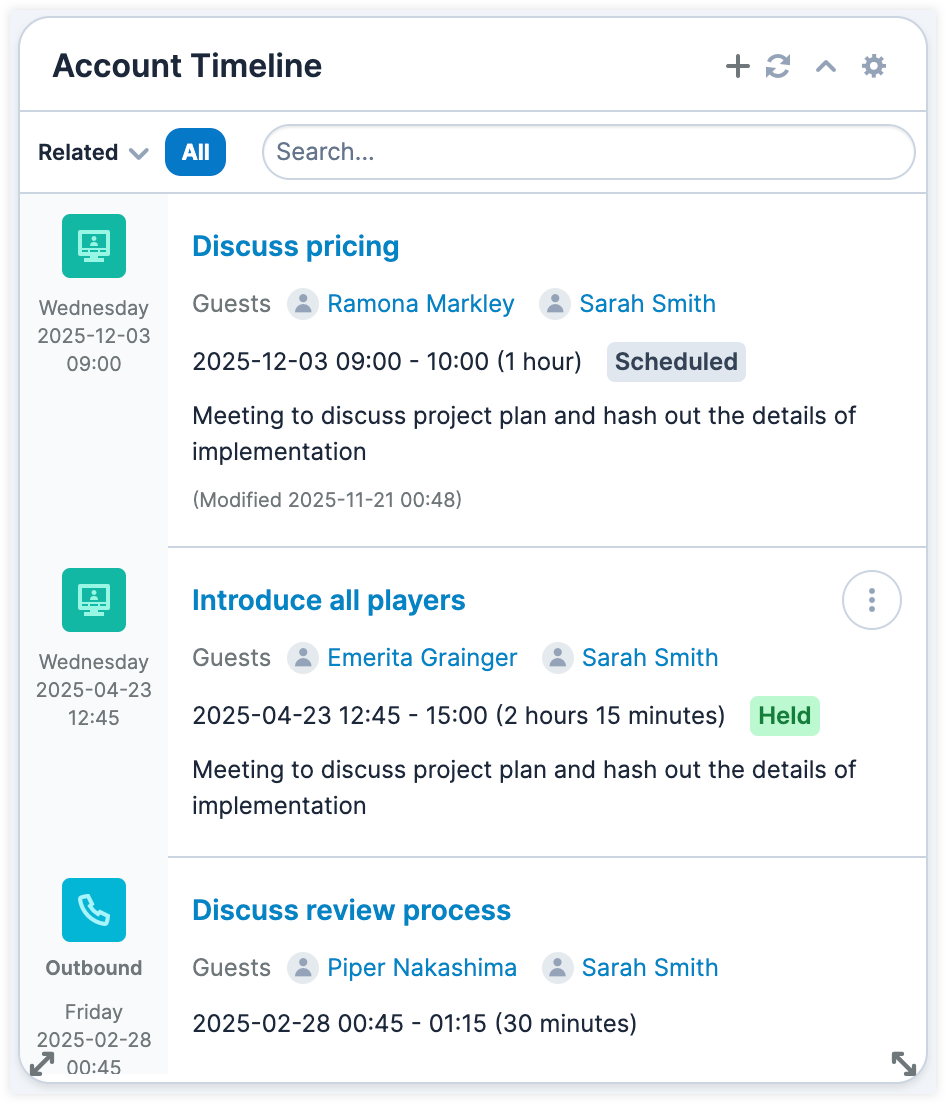Open Ramona Markley's contact
This screenshot has height=1104, width=946.
point(420,304)
